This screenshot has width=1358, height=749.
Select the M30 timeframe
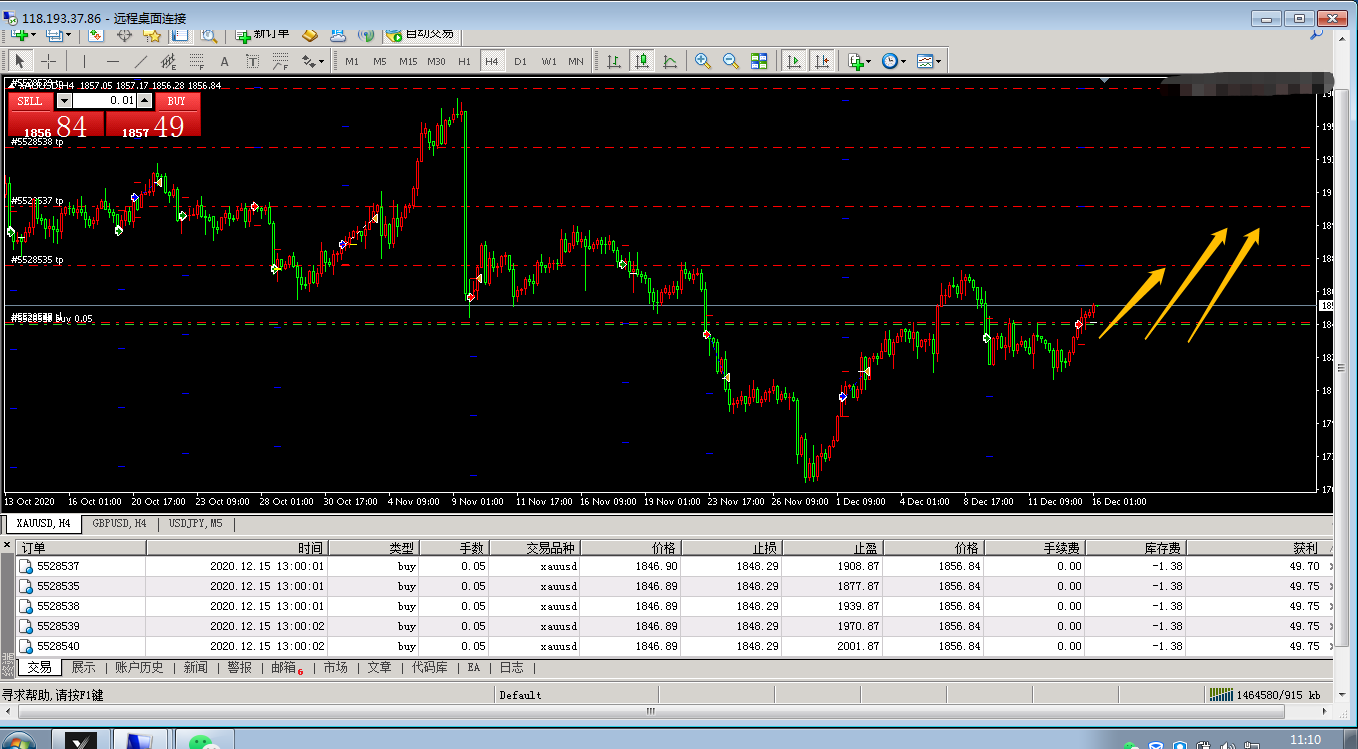pyautogui.click(x=436, y=61)
